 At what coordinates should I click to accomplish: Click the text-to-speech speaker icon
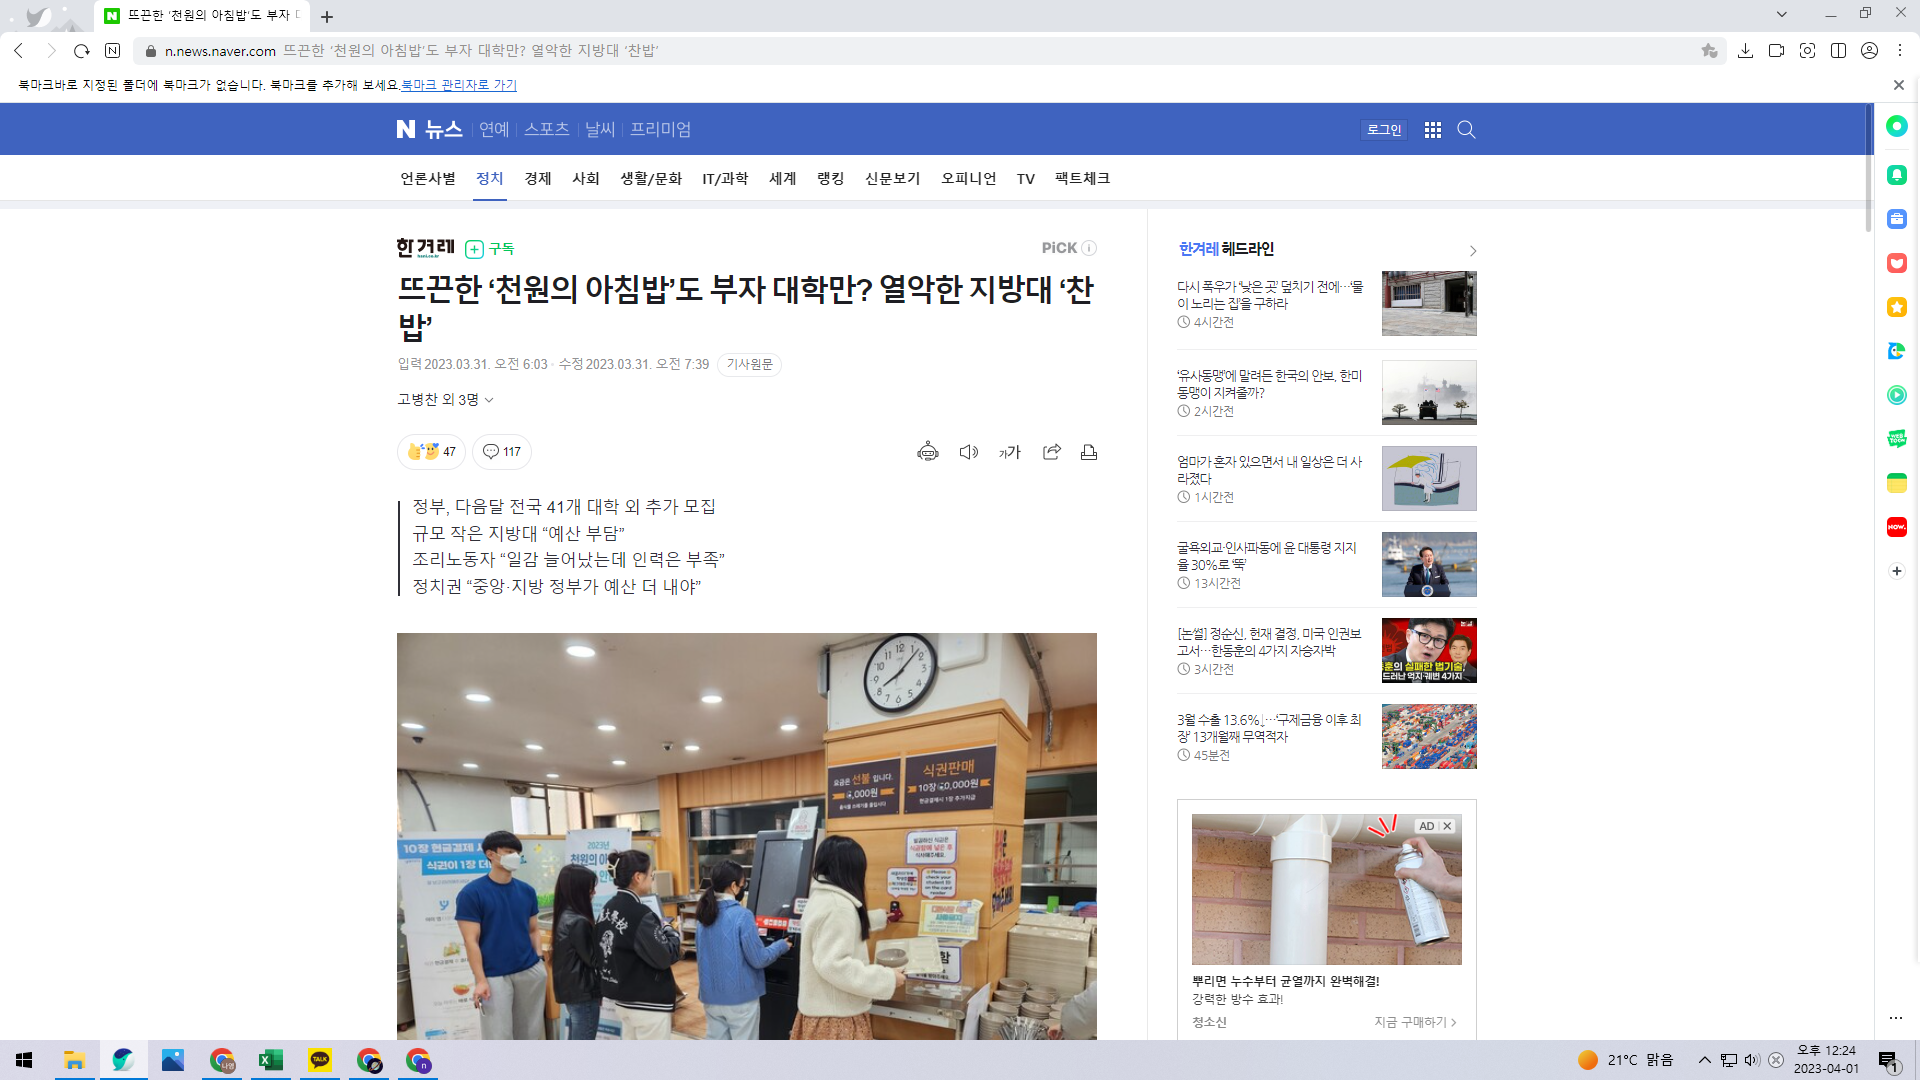pos(968,452)
